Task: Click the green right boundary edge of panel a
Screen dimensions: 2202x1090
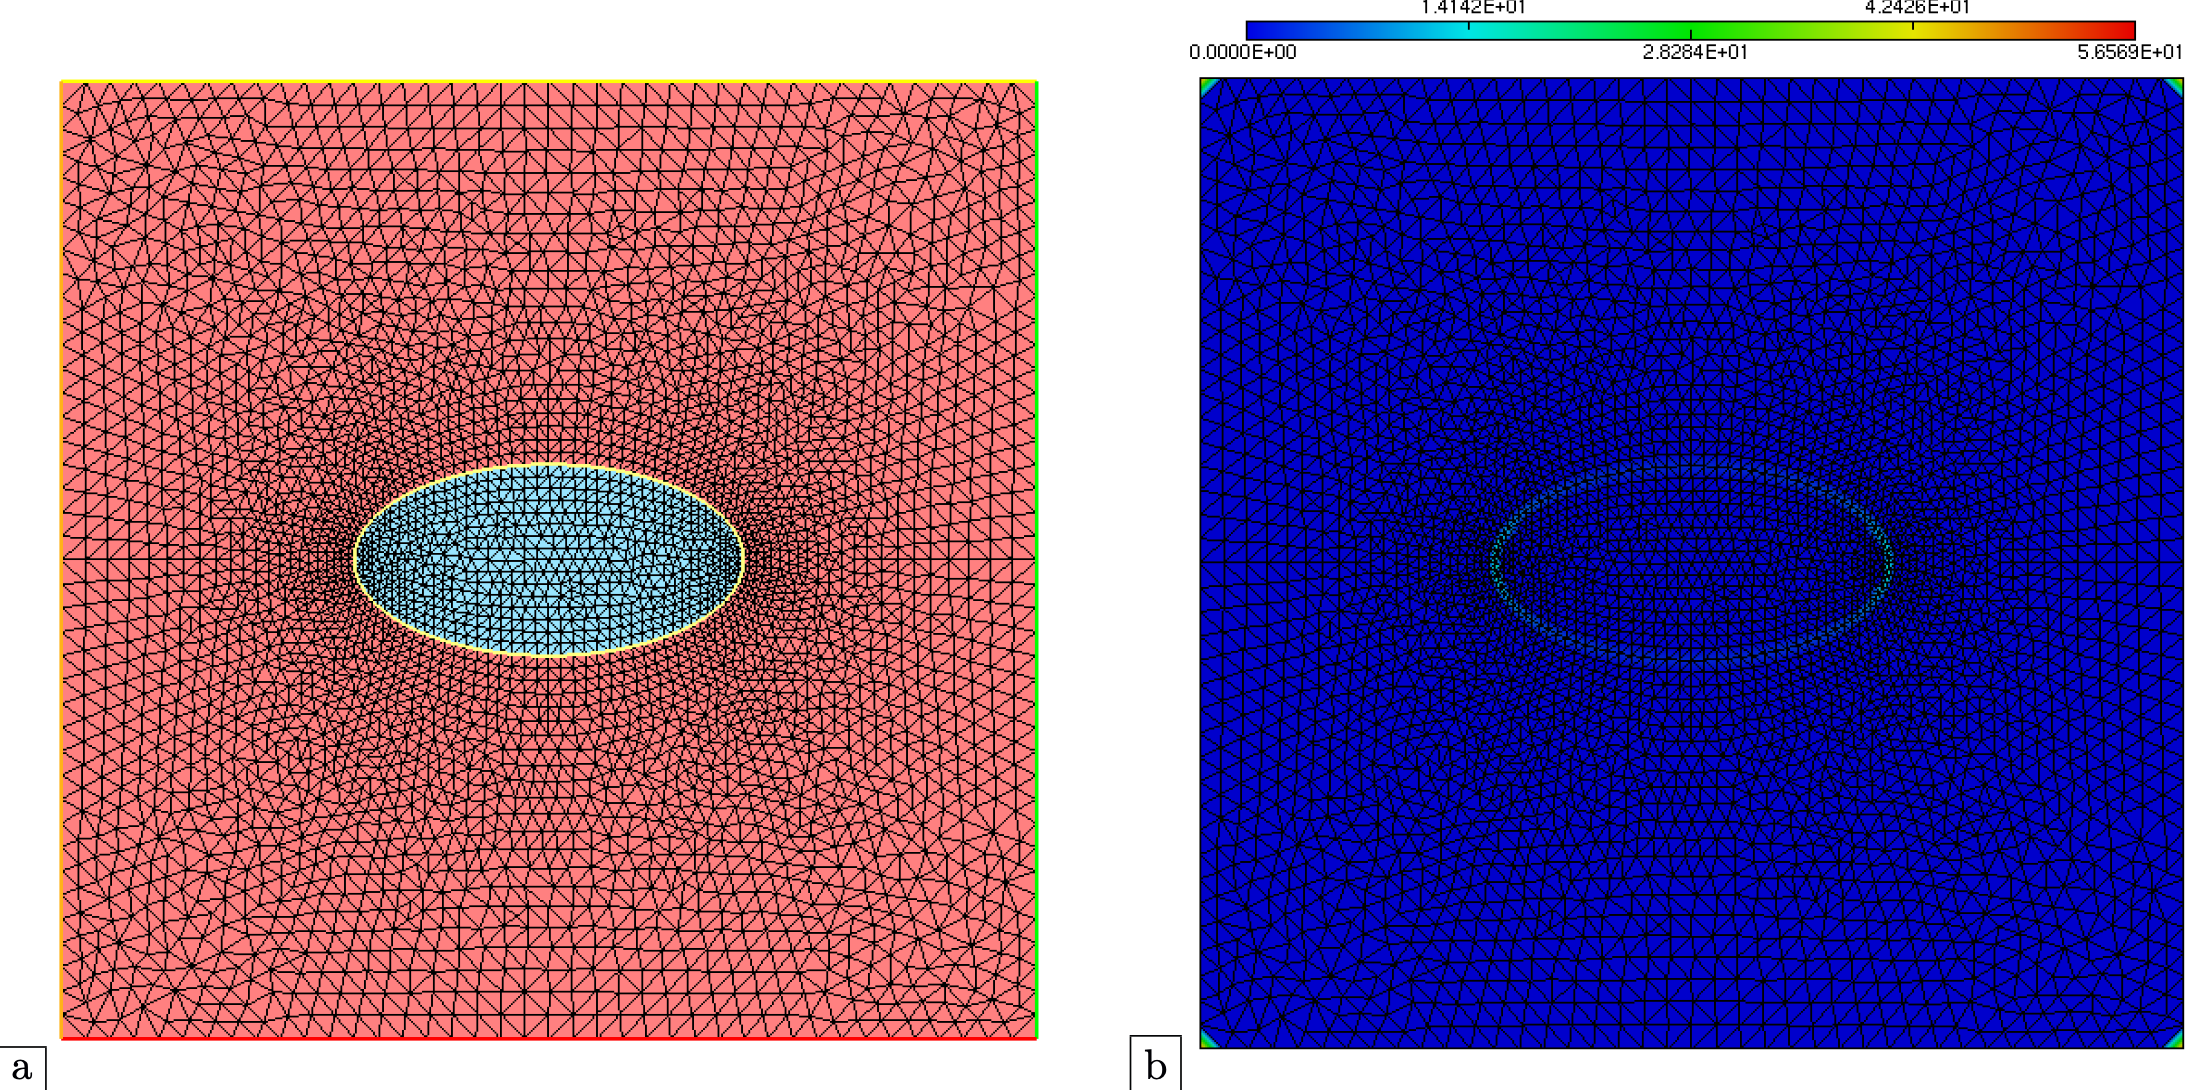Action: coord(1037,560)
